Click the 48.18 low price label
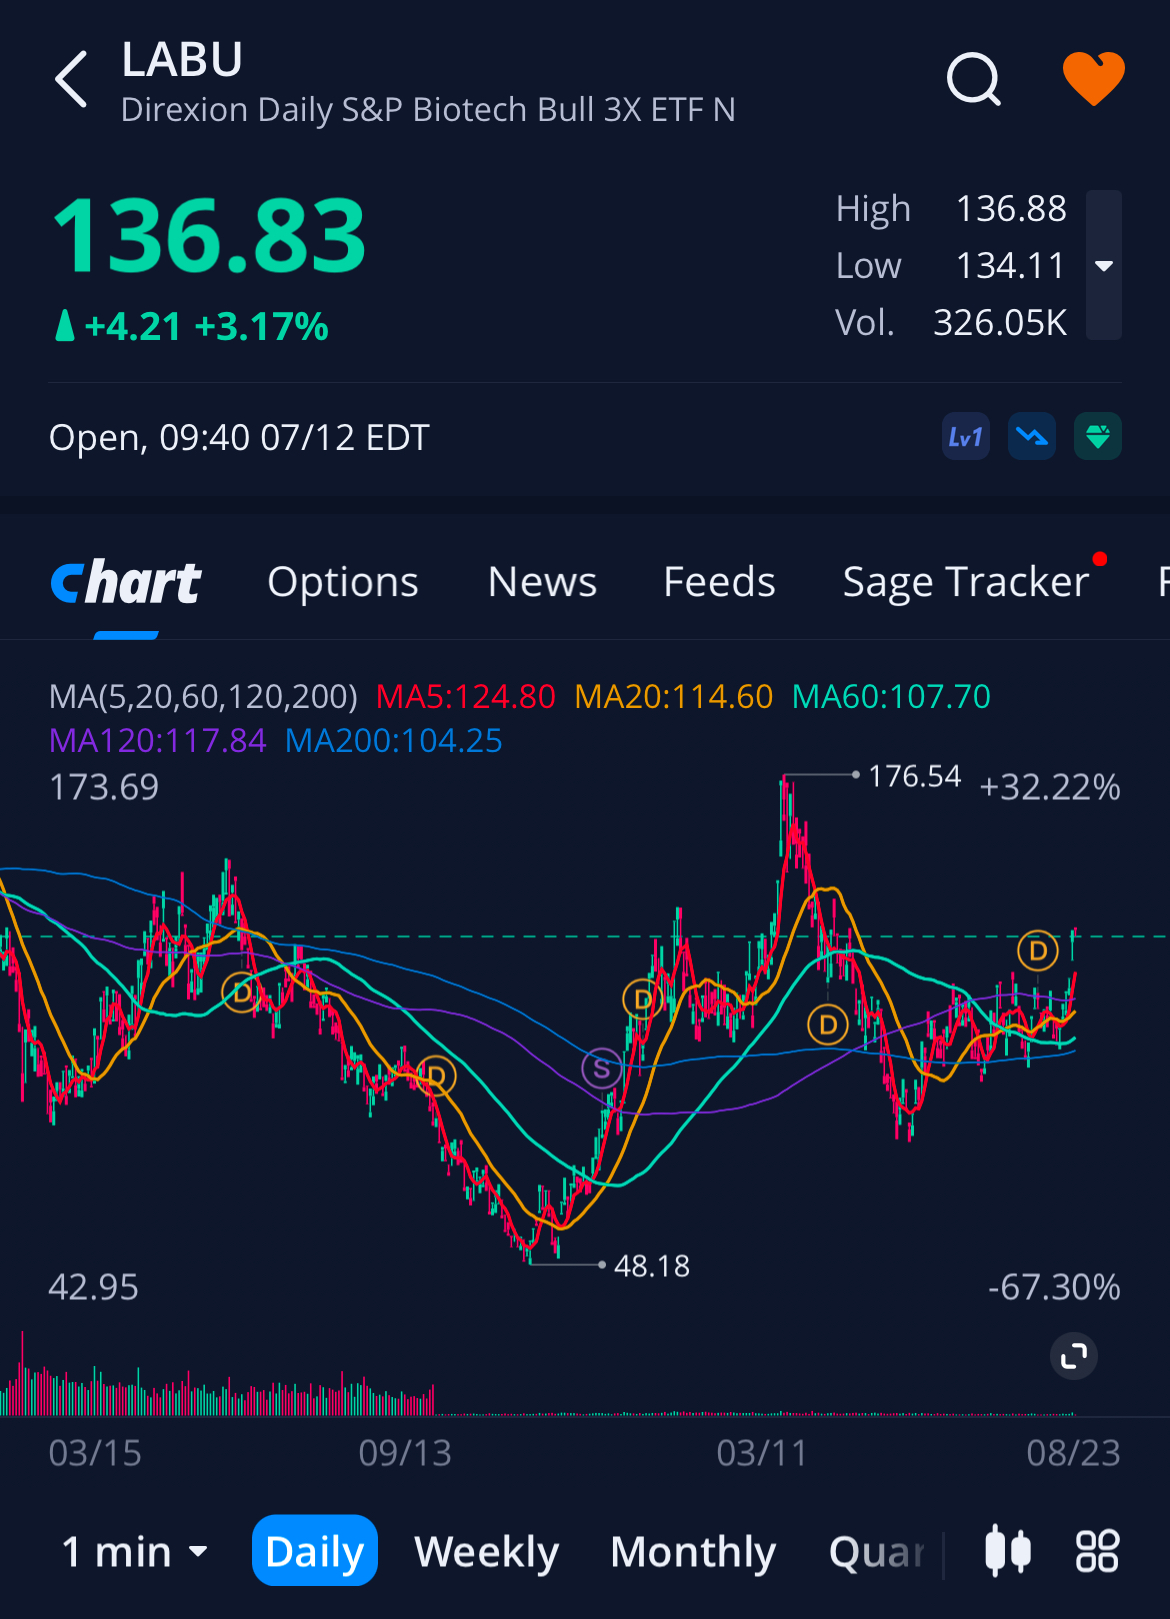Image resolution: width=1170 pixels, height=1619 pixels. 652,1266
